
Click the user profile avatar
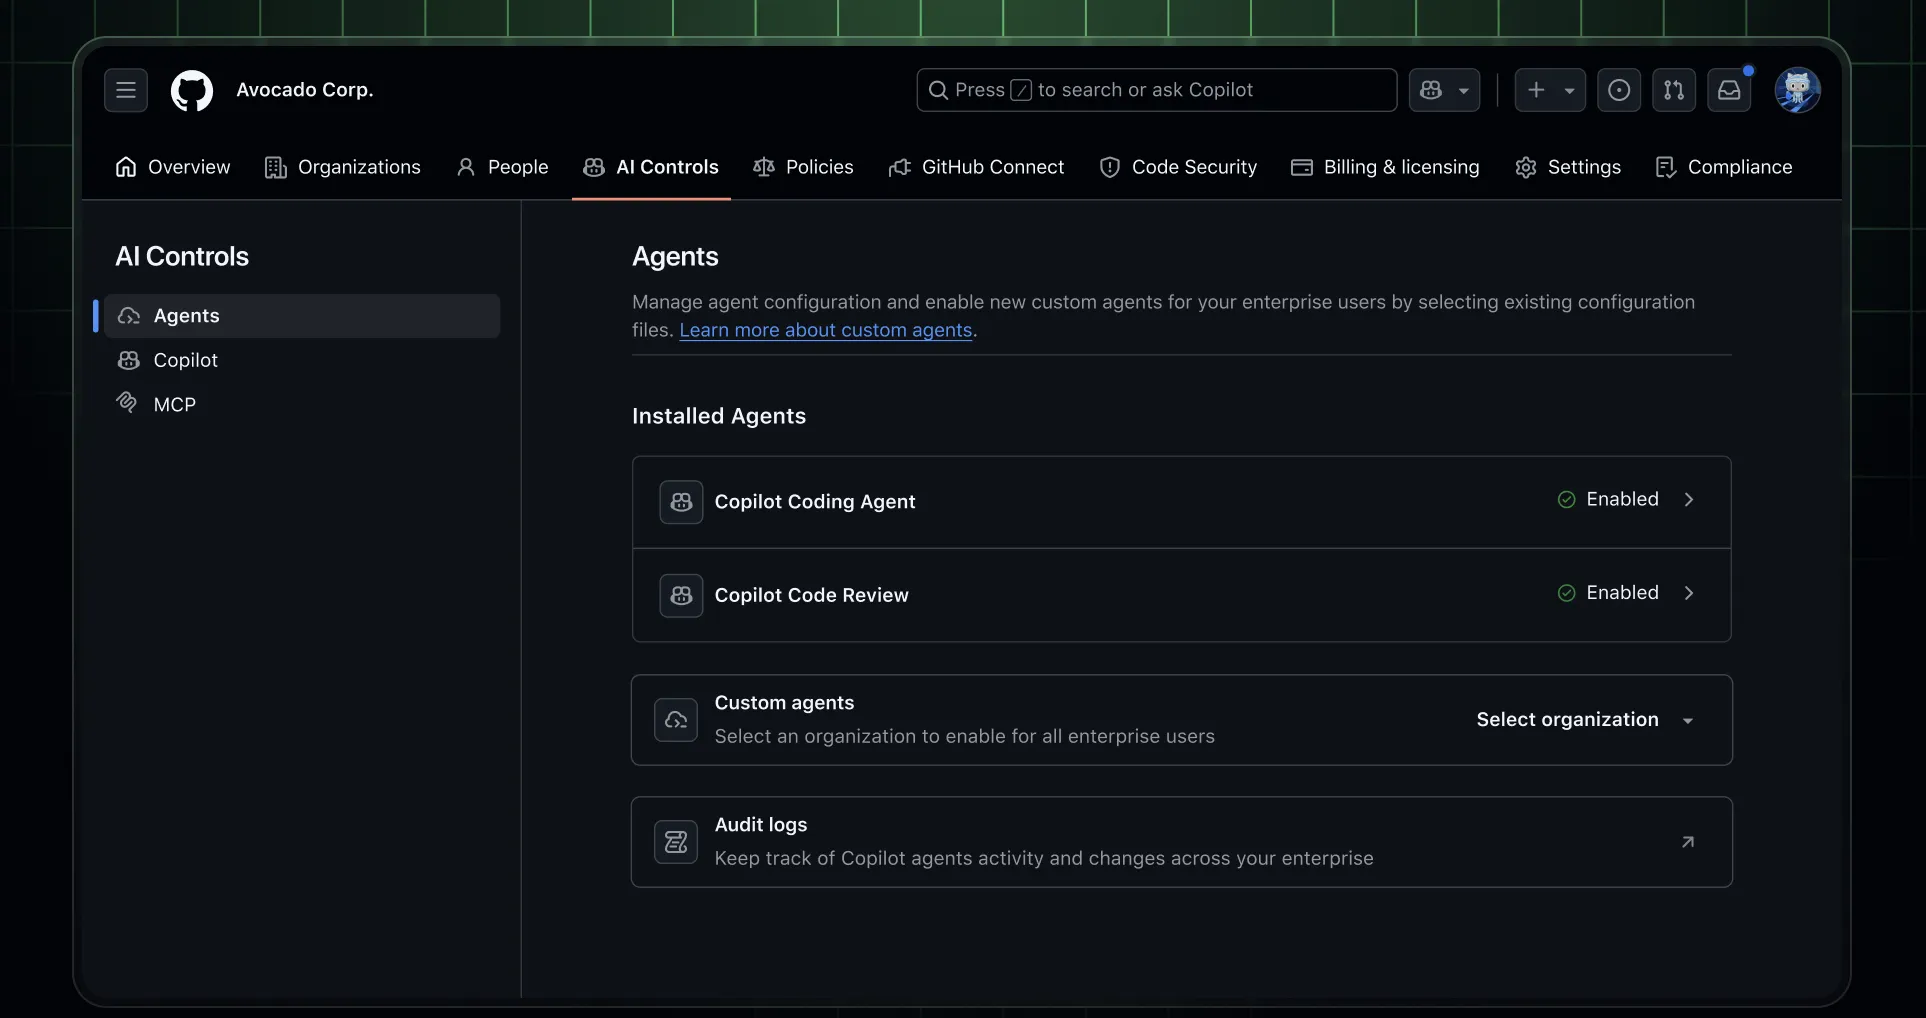click(1797, 90)
